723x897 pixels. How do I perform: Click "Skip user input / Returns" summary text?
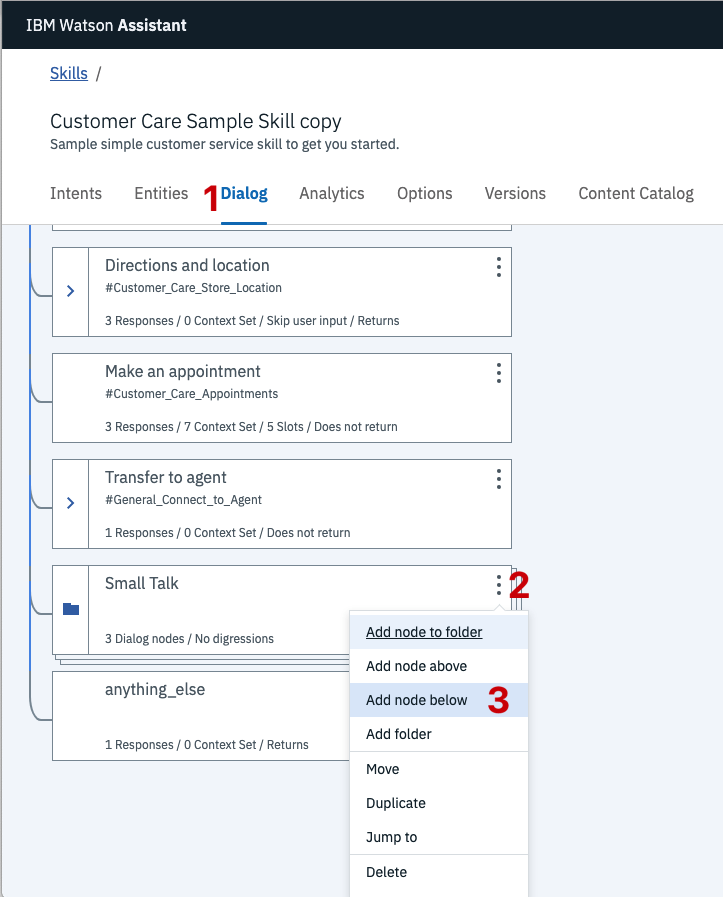333,321
